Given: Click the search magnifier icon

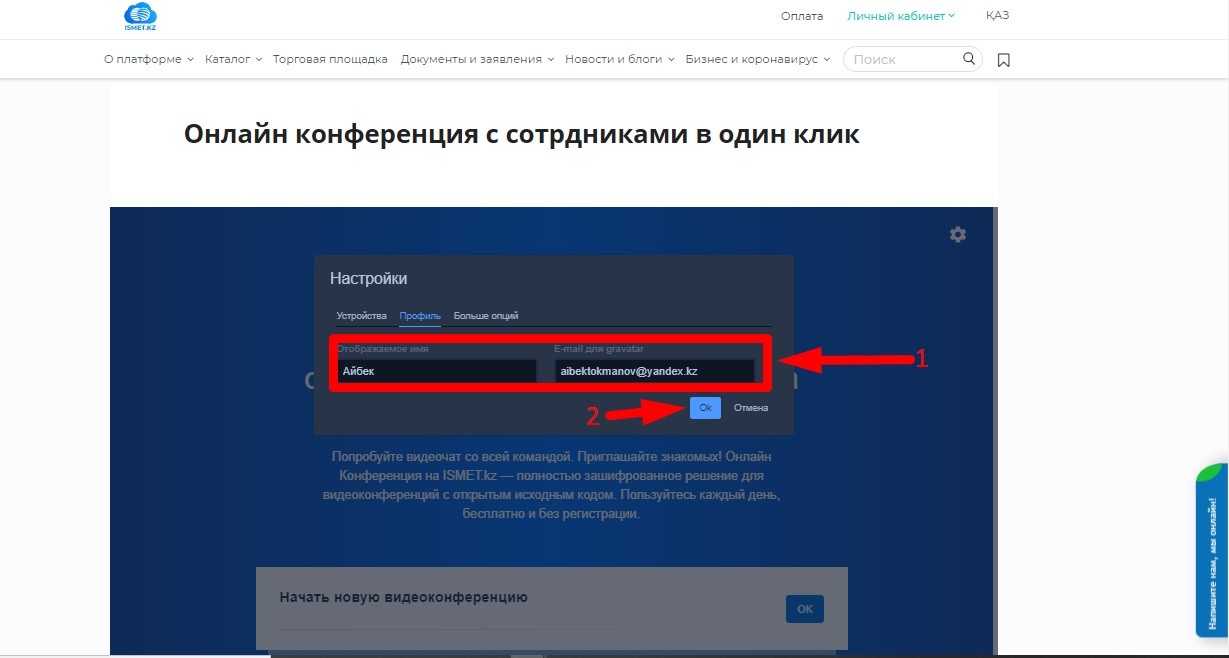Looking at the screenshot, I should tap(968, 59).
